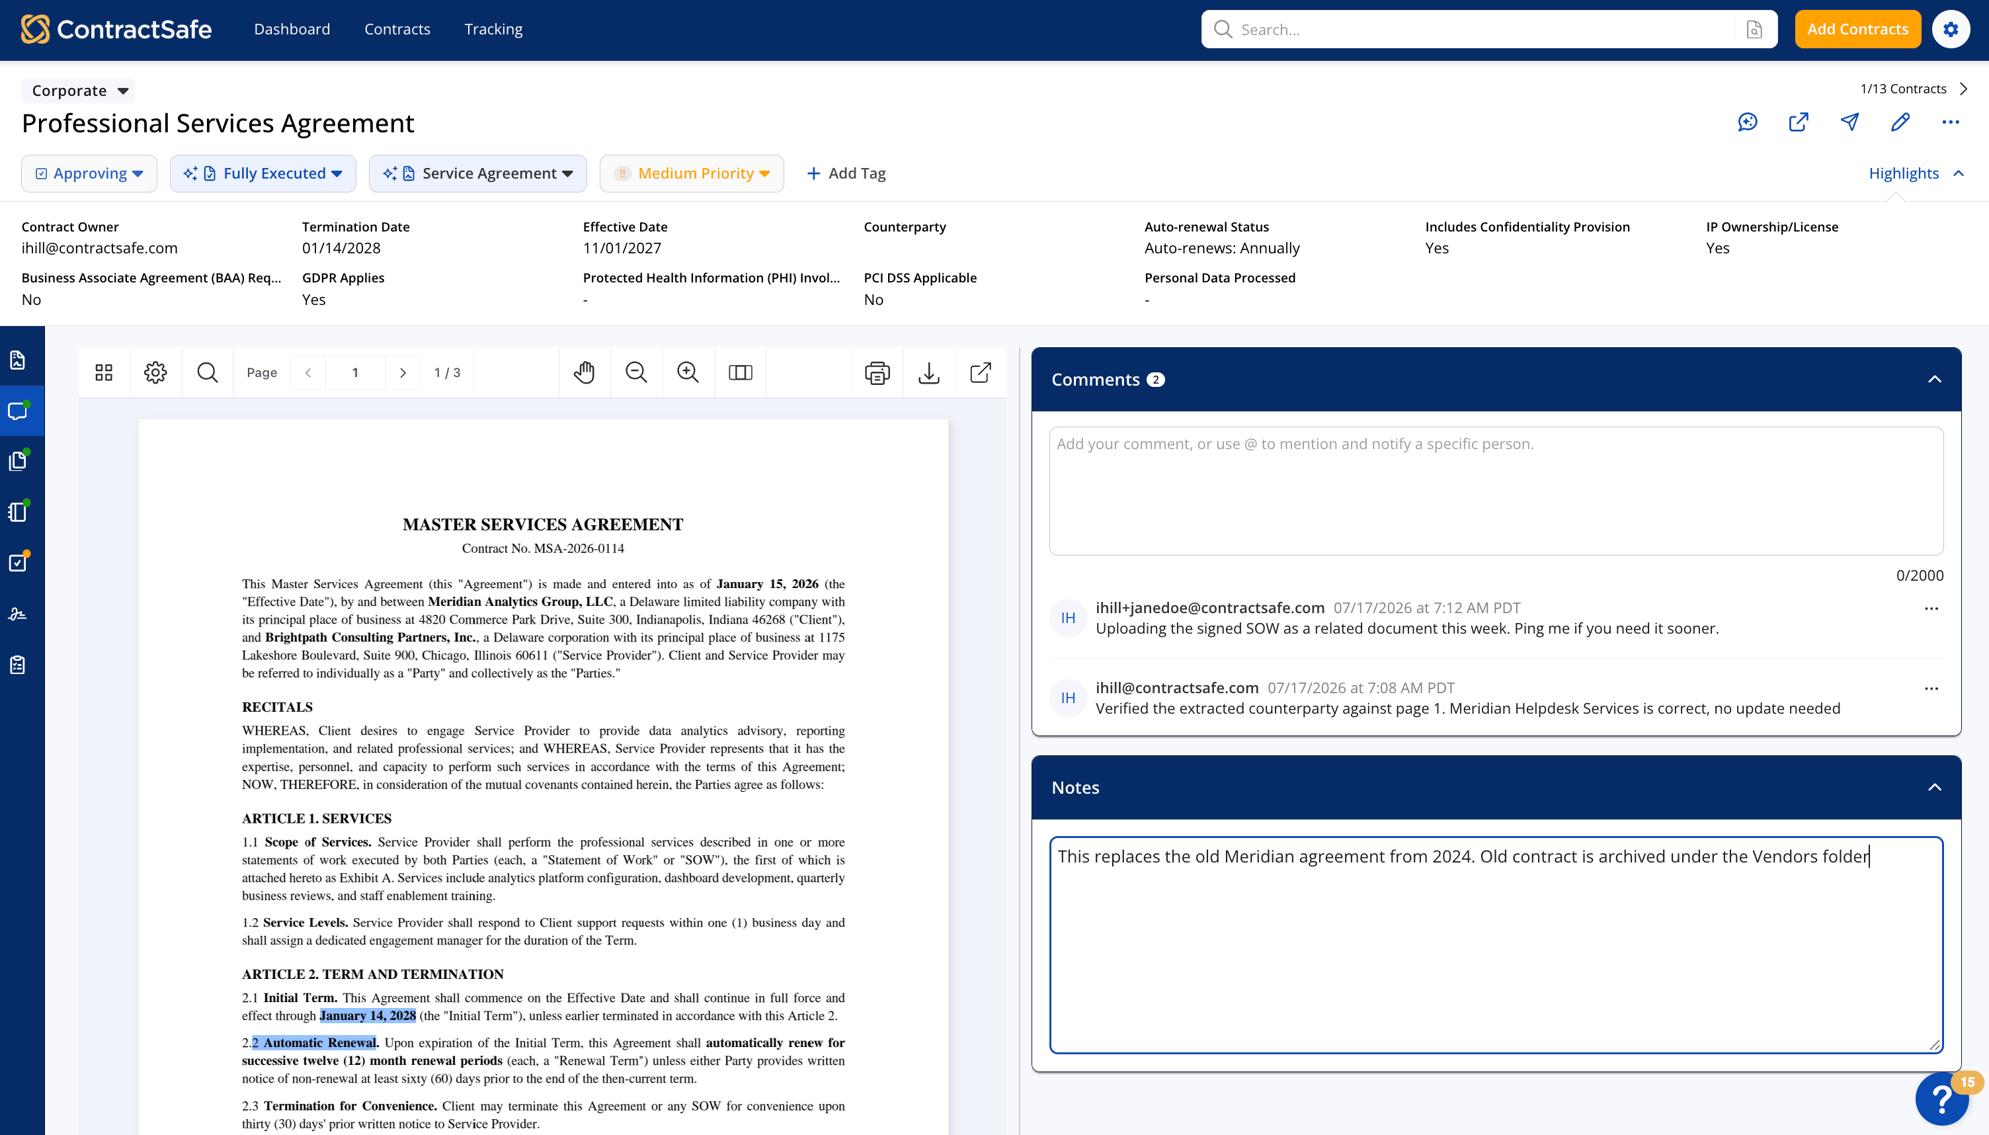Click the comments icon in left sidebar
The width and height of the screenshot is (1989, 1135).
click(18, 411)
